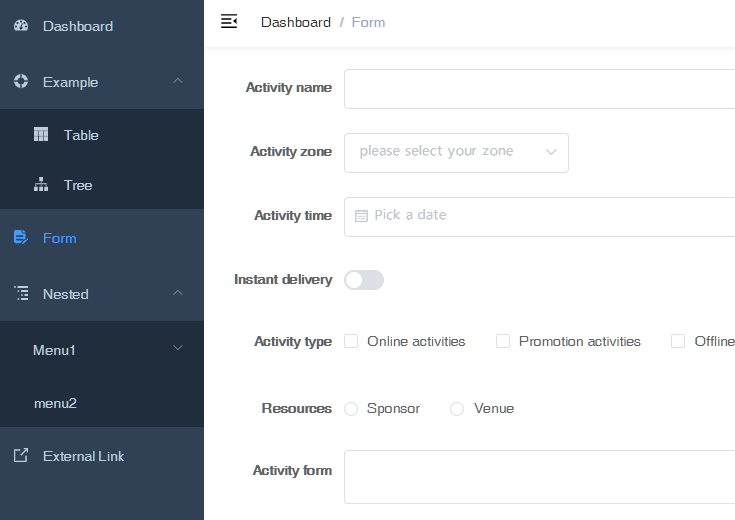The height and width of the screenshot is (520, 735).
Task: Open the Activity zone dropdown
Action: click(x=456, y=153)
